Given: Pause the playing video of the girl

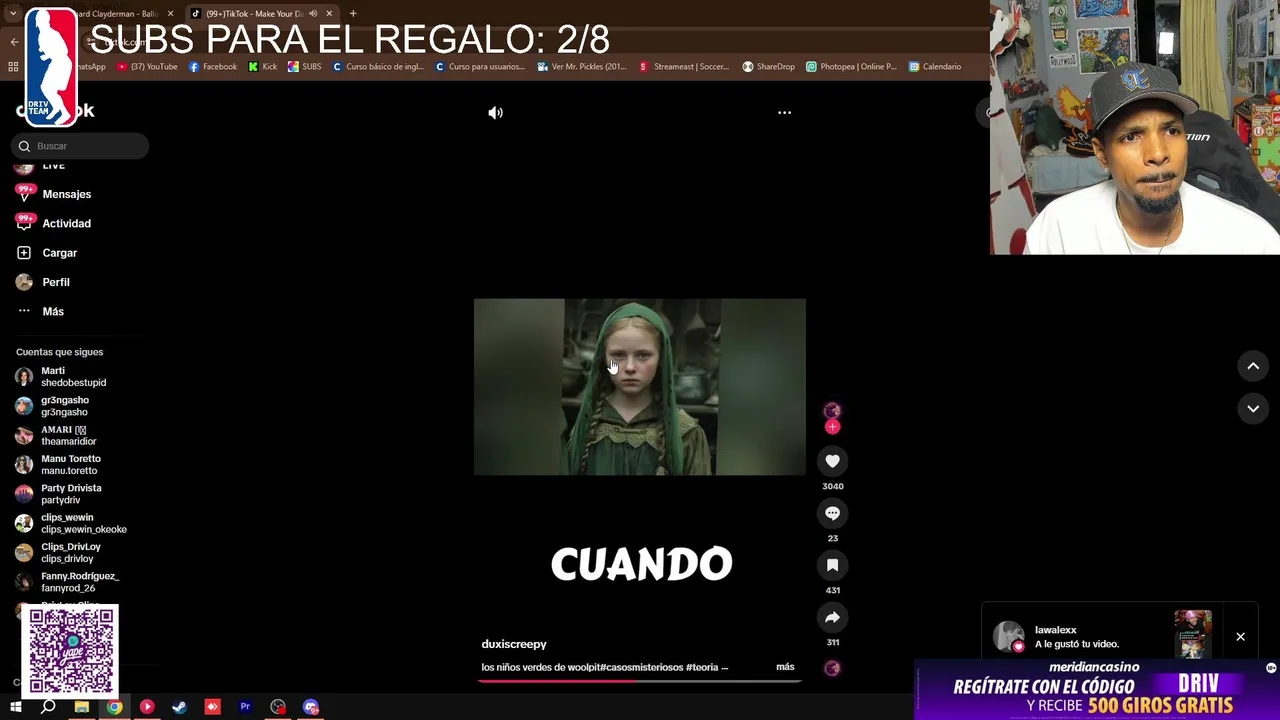Looking at the screenshot, I should click(639, 387).
